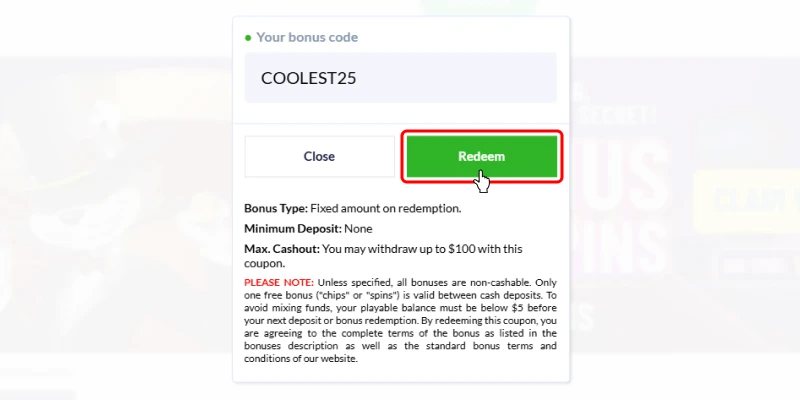
Task: Click the blurred yellow Claim button in background
Action: click(746, 199)
